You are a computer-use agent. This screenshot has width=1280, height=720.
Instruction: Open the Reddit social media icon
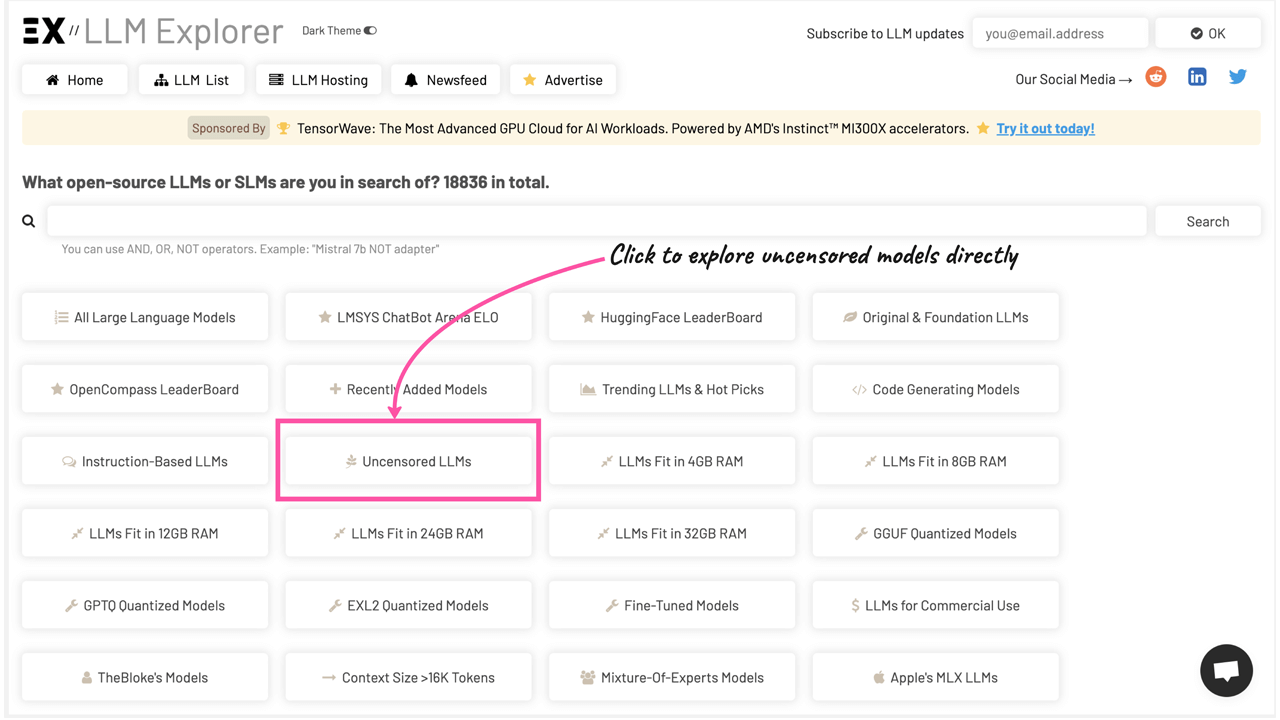pyautogui.click(x=1156, y=78)
